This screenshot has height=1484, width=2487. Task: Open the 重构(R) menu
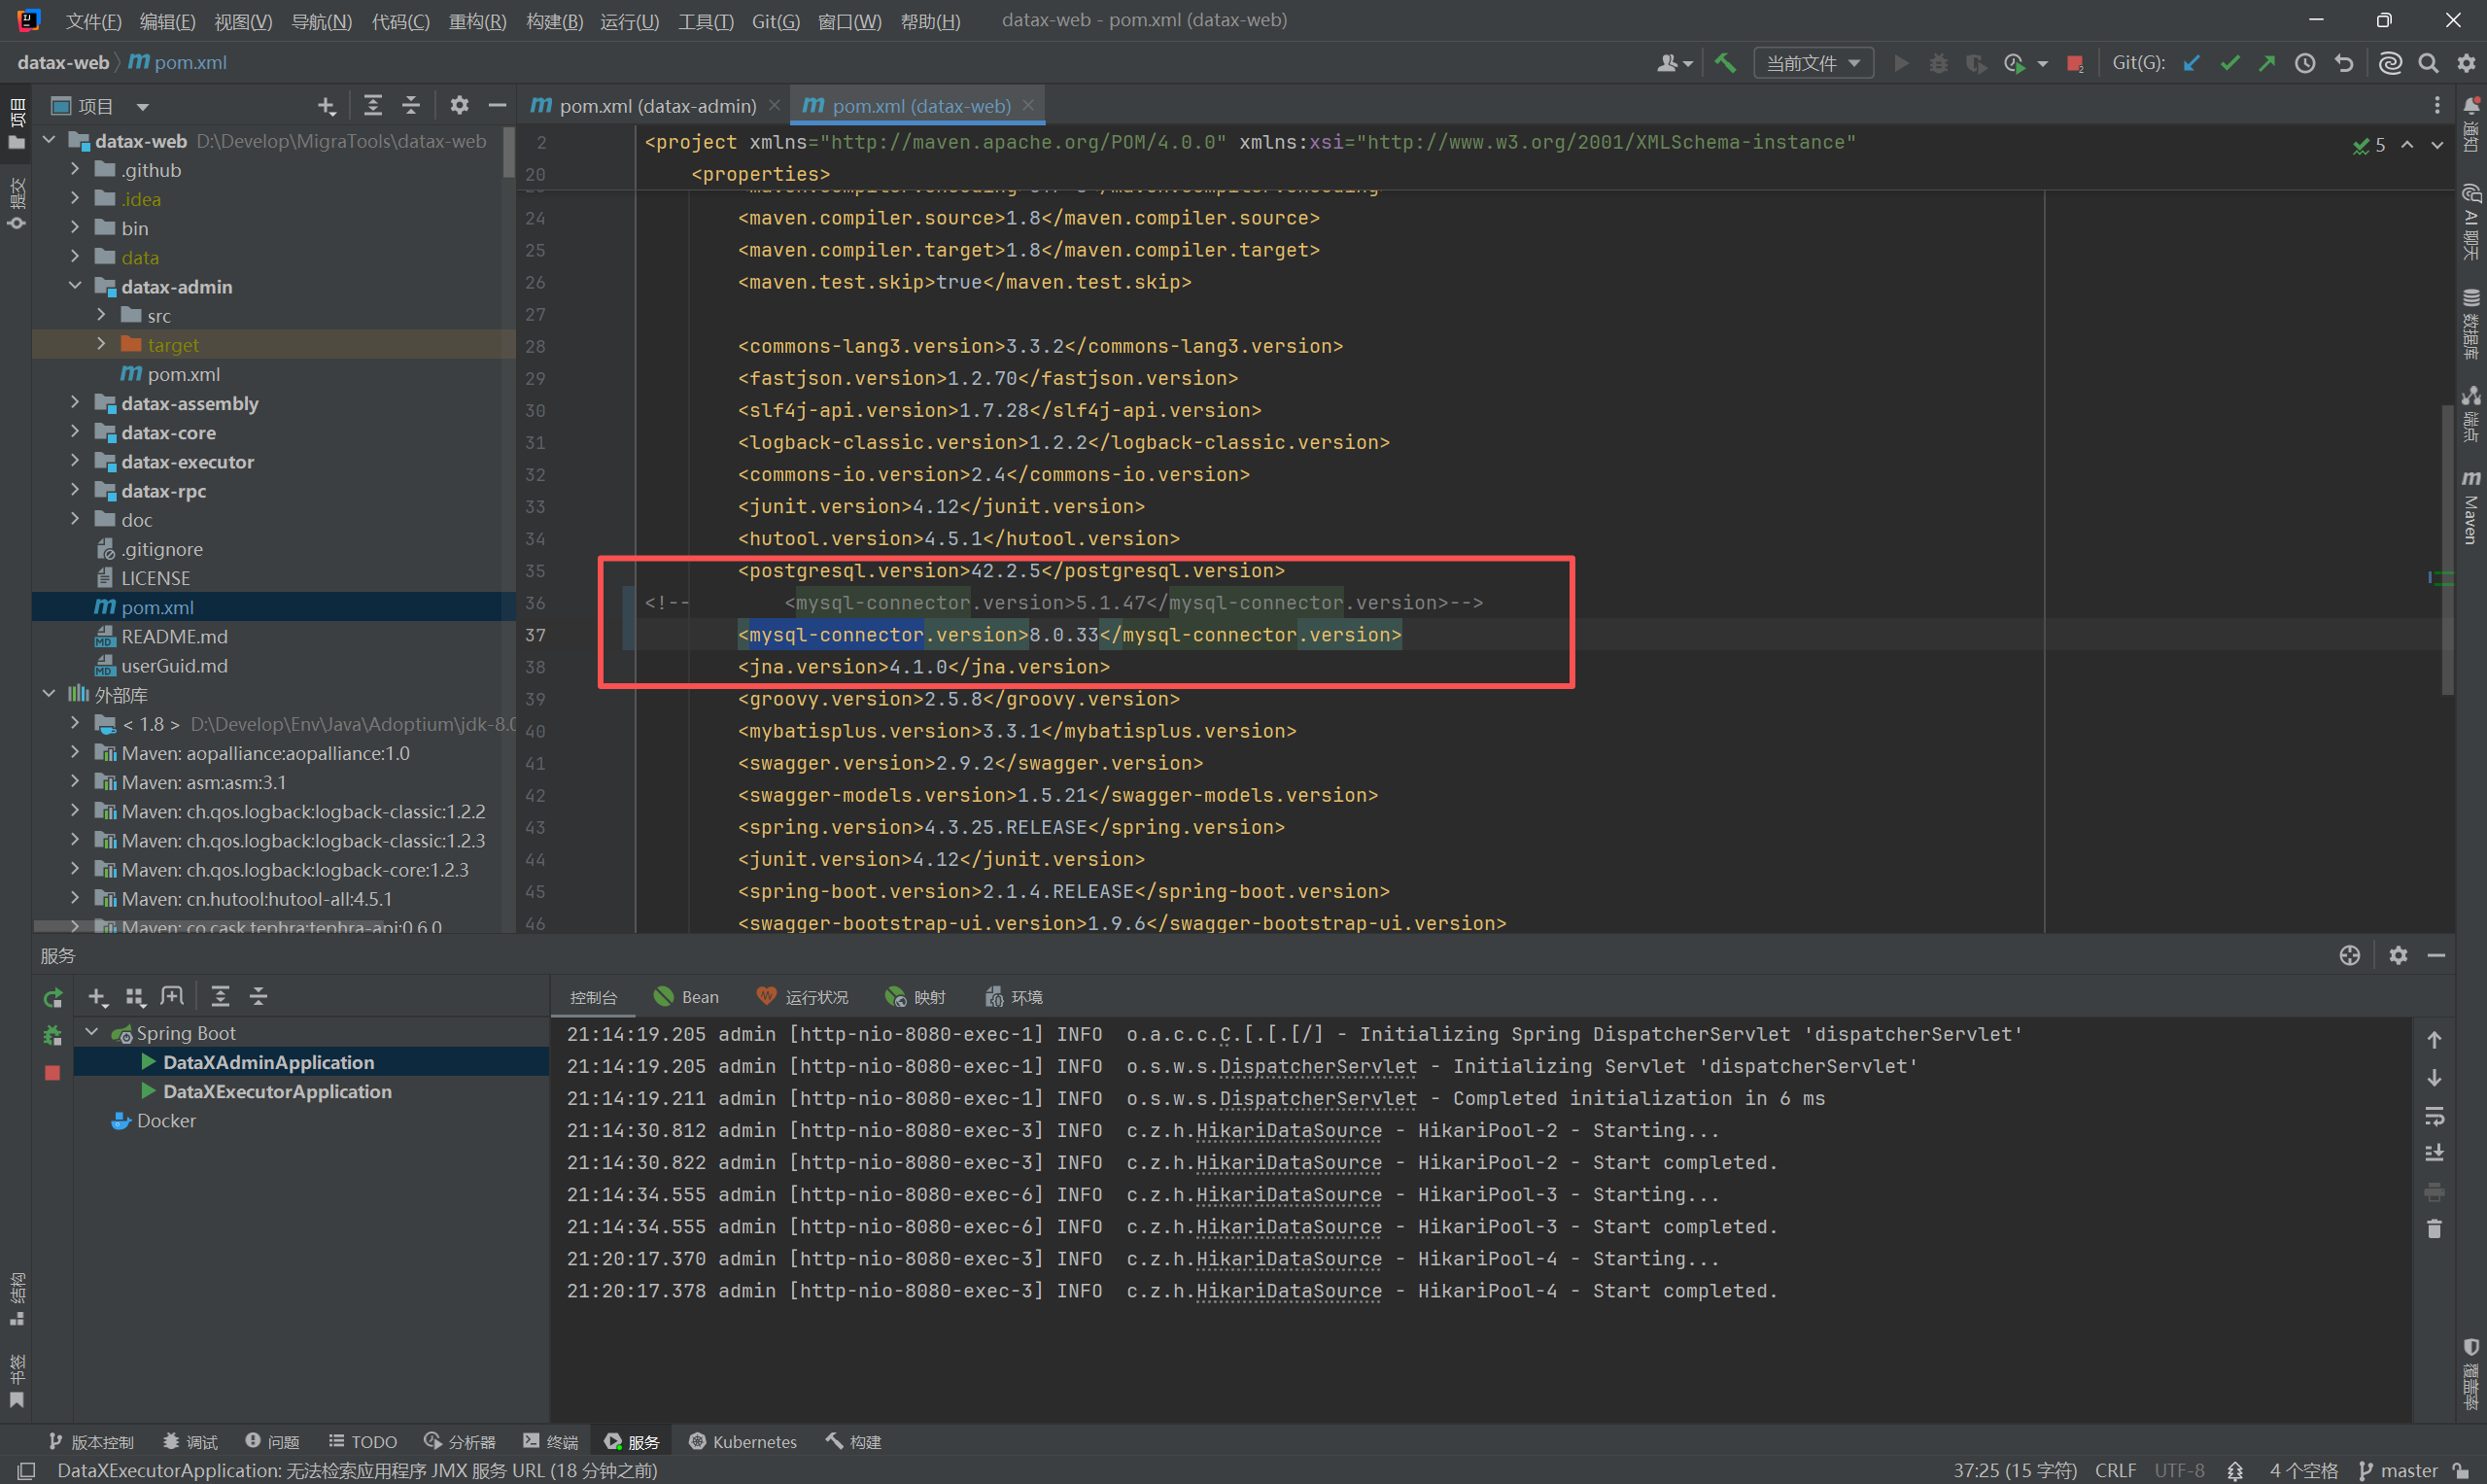[477, 21]
